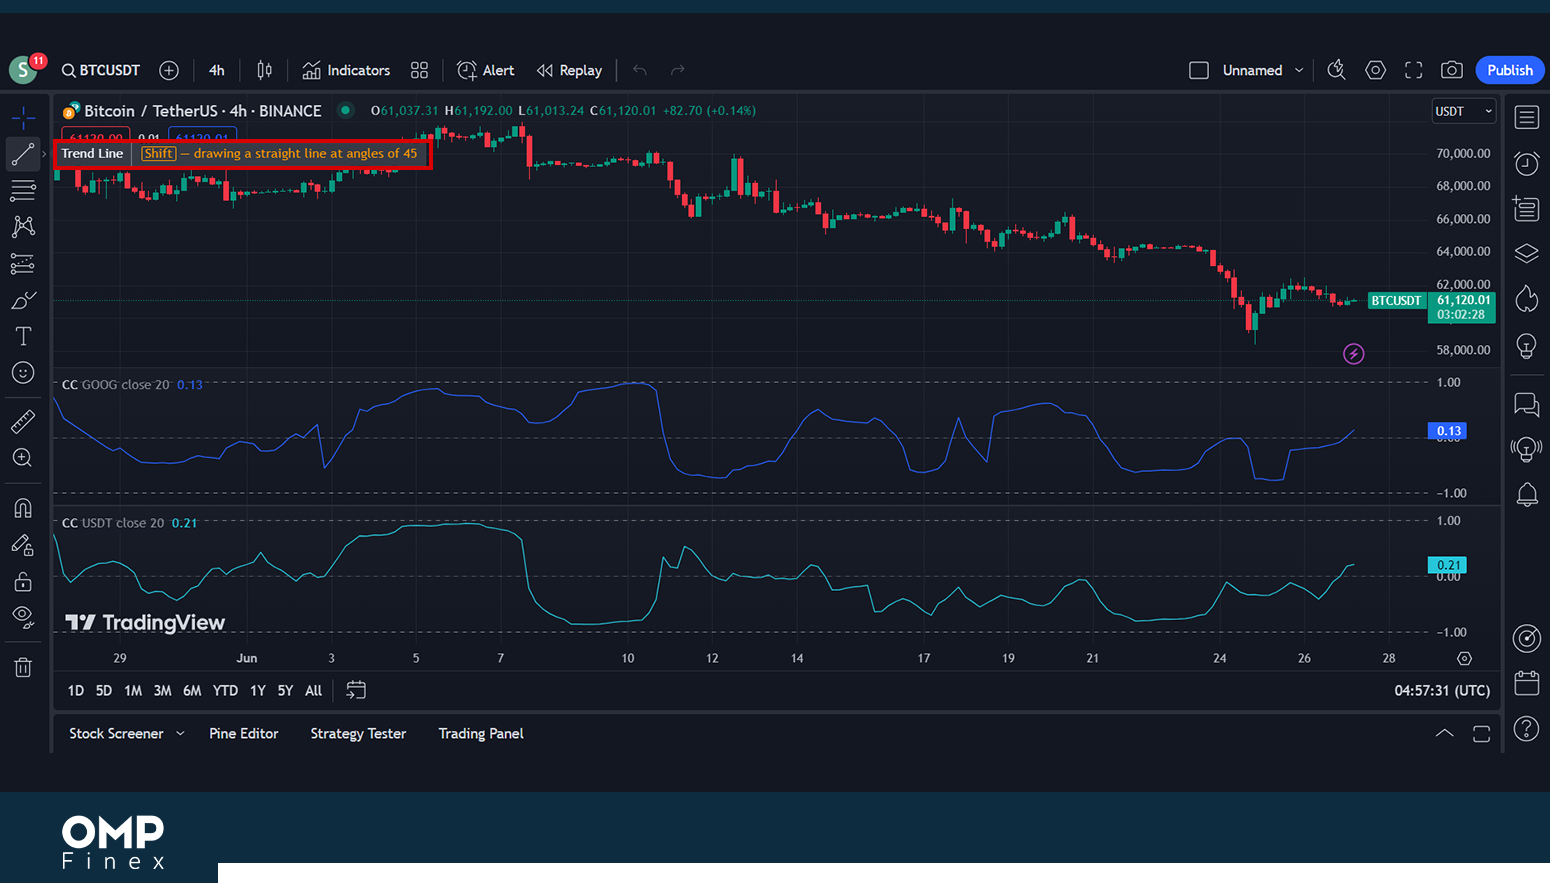This screenshot has width=1550, height=883.
Task: Open the pattern drawing tools
Action: (x=23, y=227)
